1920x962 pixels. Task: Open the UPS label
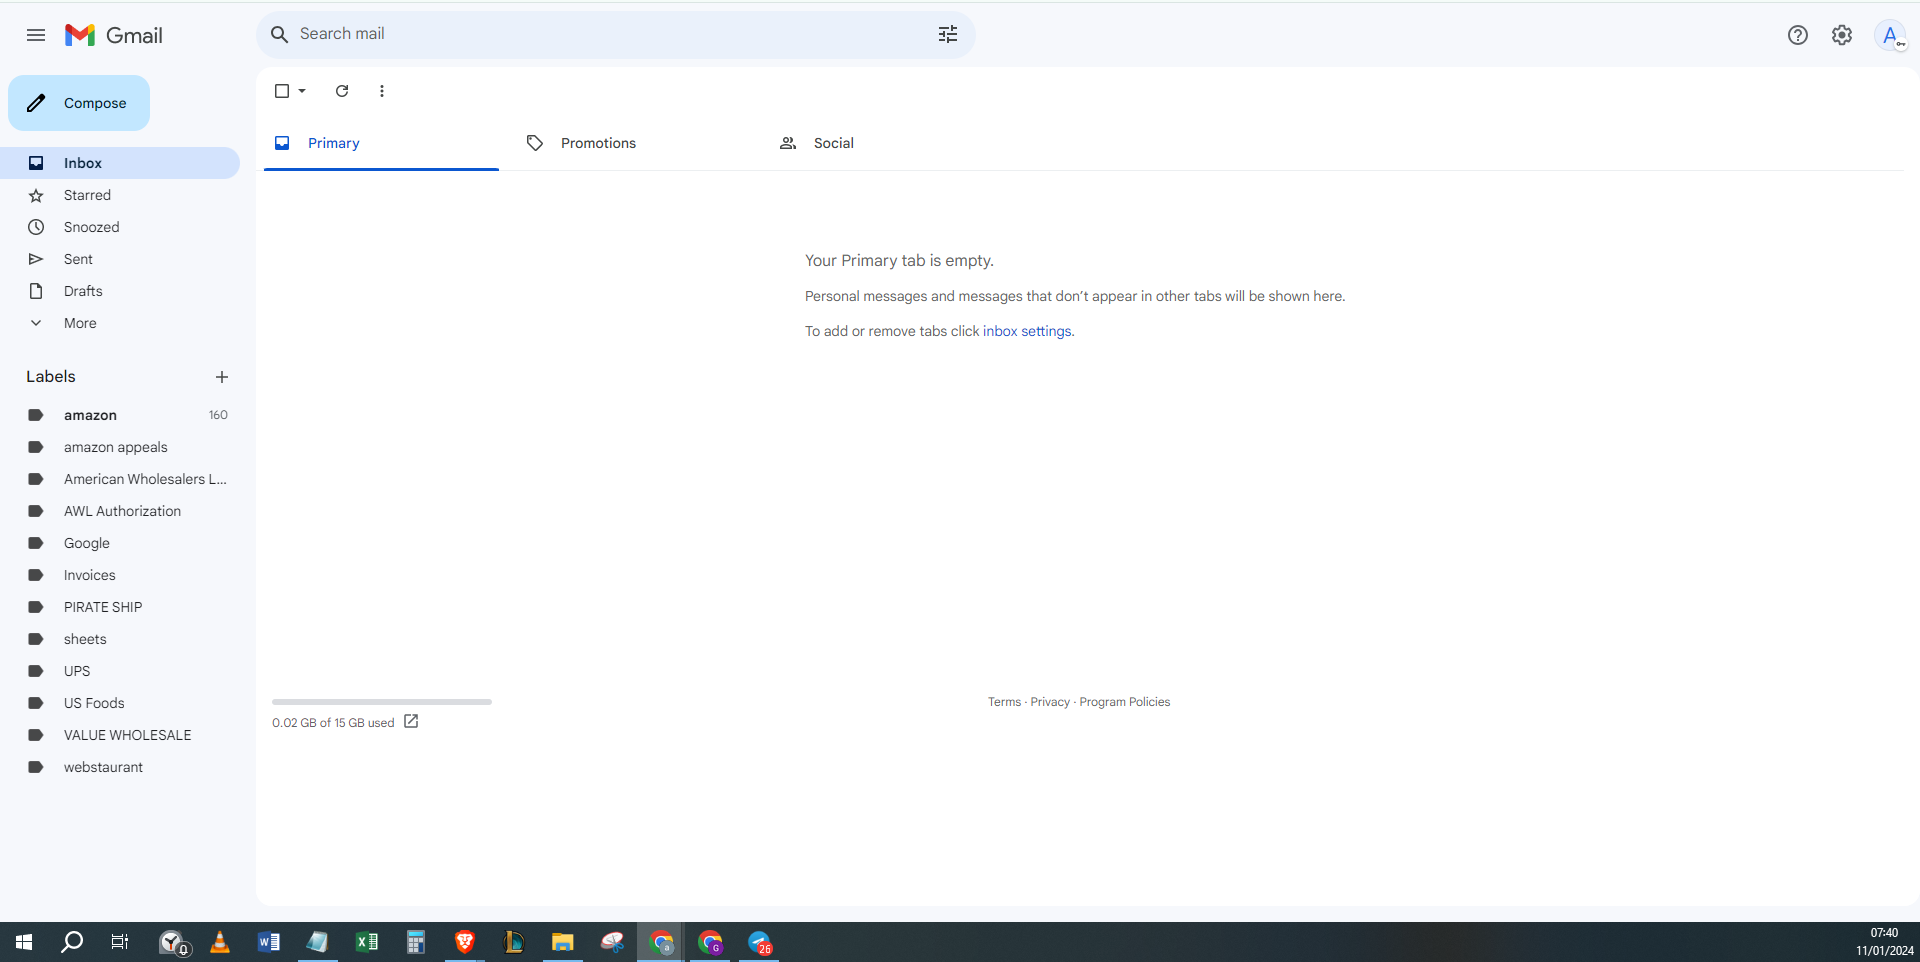pyautogui.click(x=120, y=671)
